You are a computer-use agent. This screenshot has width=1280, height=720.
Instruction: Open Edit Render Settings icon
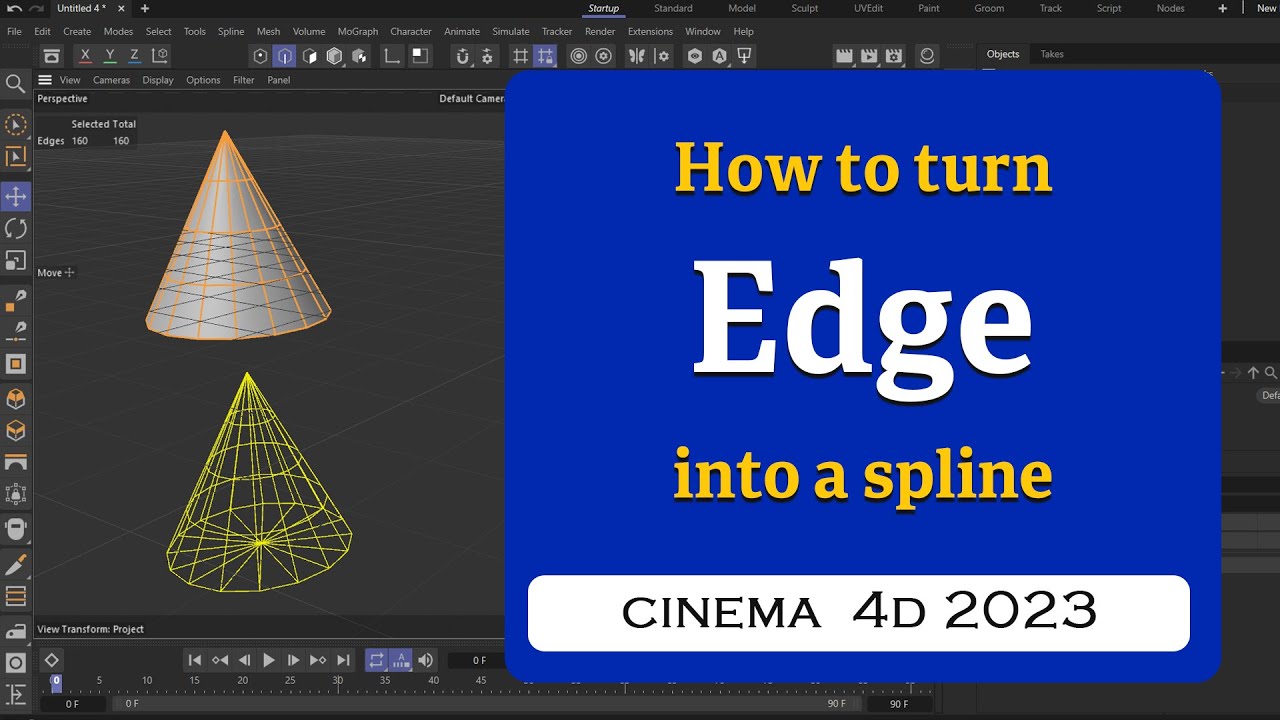click(894, 56)
